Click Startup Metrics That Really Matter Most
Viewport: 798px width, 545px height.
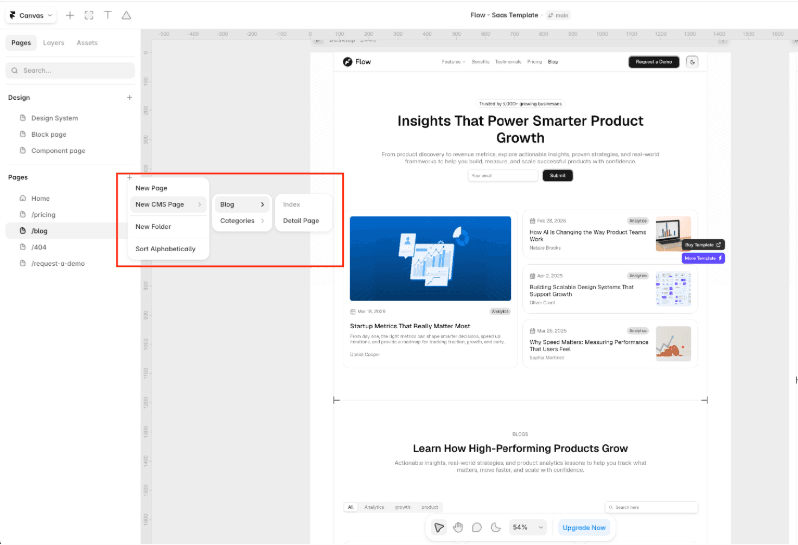click(410, 326)
